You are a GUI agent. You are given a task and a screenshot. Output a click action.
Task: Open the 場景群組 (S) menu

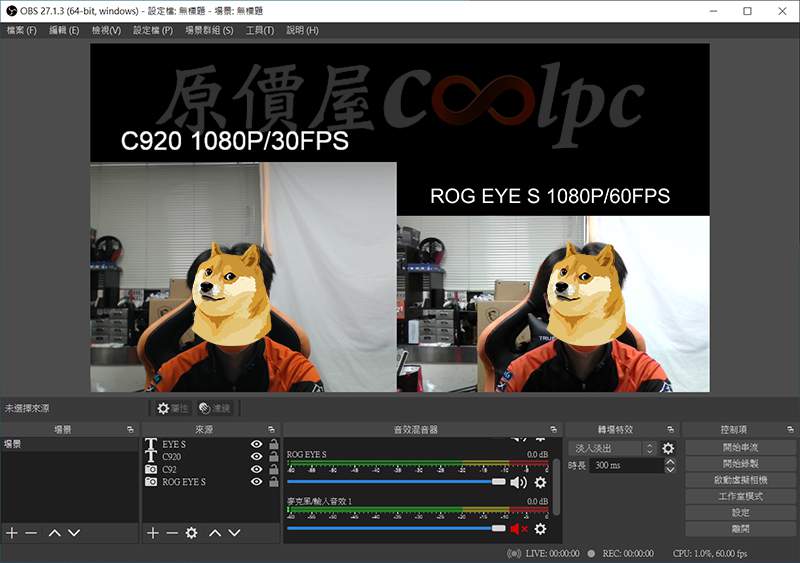[x=209, y=30]
